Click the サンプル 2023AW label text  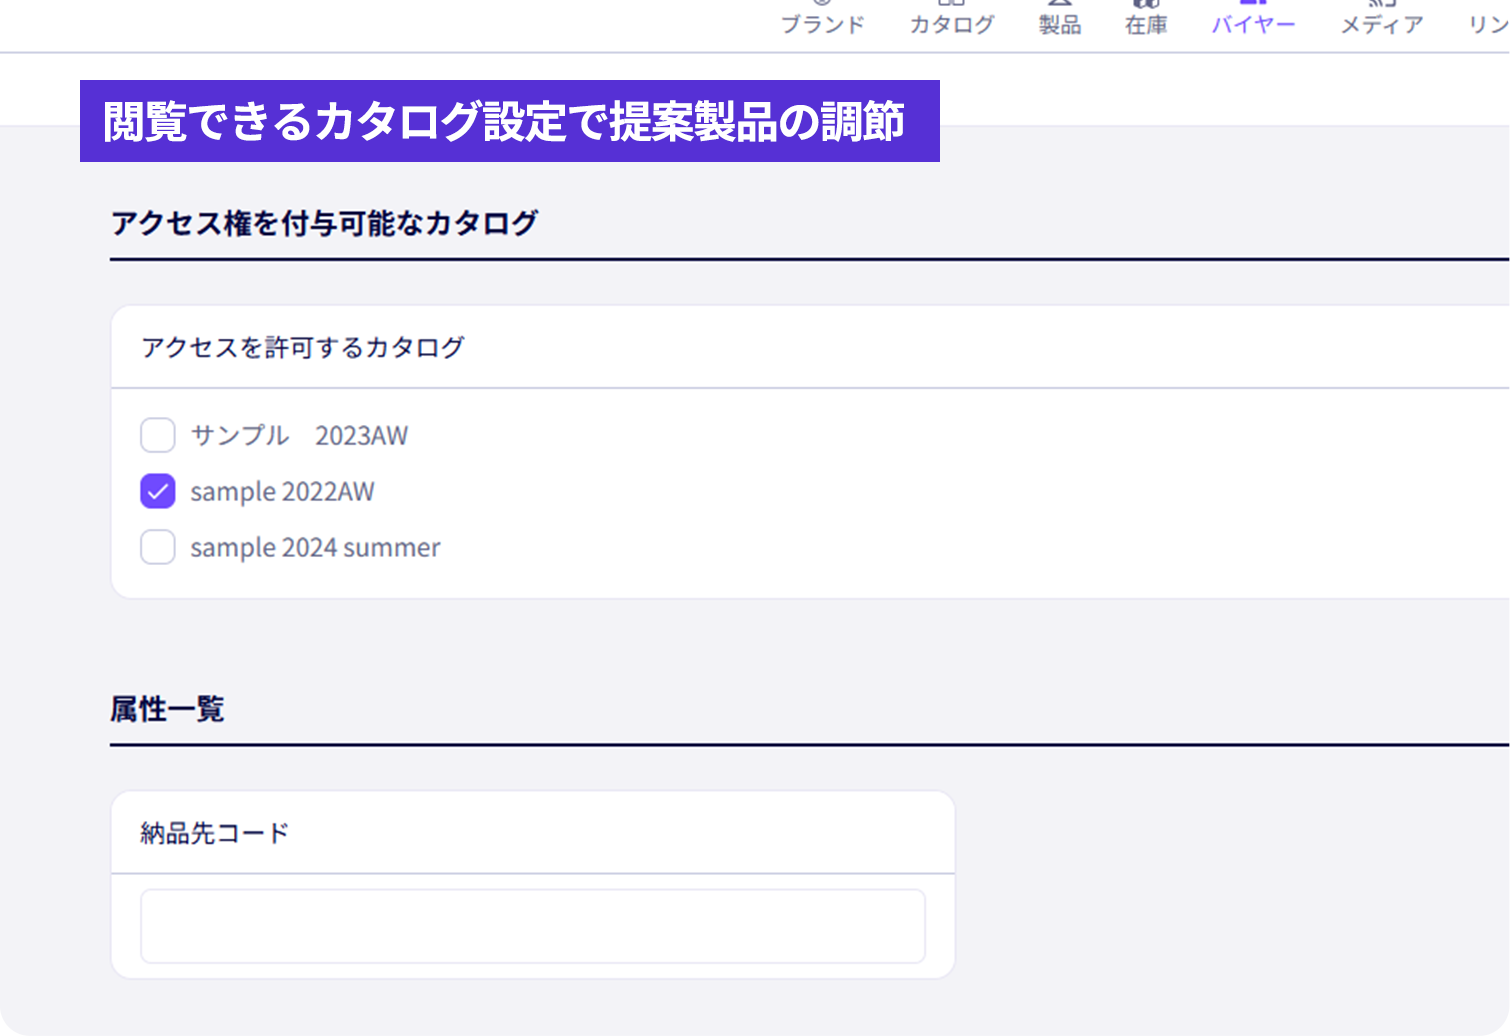click(x=299, y=435)
